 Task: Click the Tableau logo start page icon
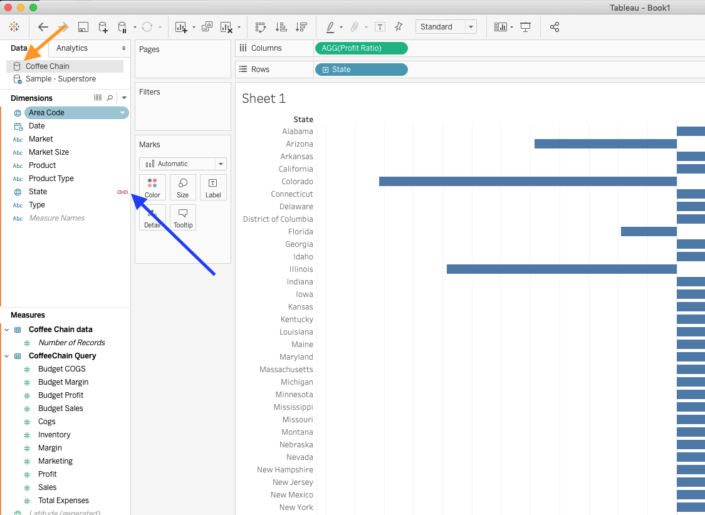15,27
